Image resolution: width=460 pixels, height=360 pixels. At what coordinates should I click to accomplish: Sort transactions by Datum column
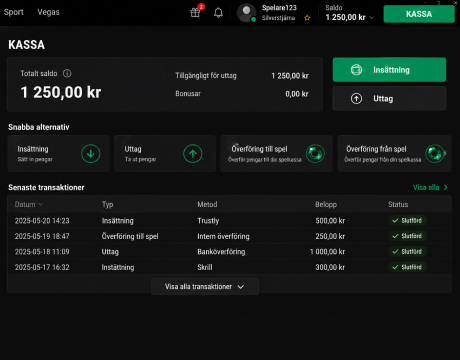29,204
